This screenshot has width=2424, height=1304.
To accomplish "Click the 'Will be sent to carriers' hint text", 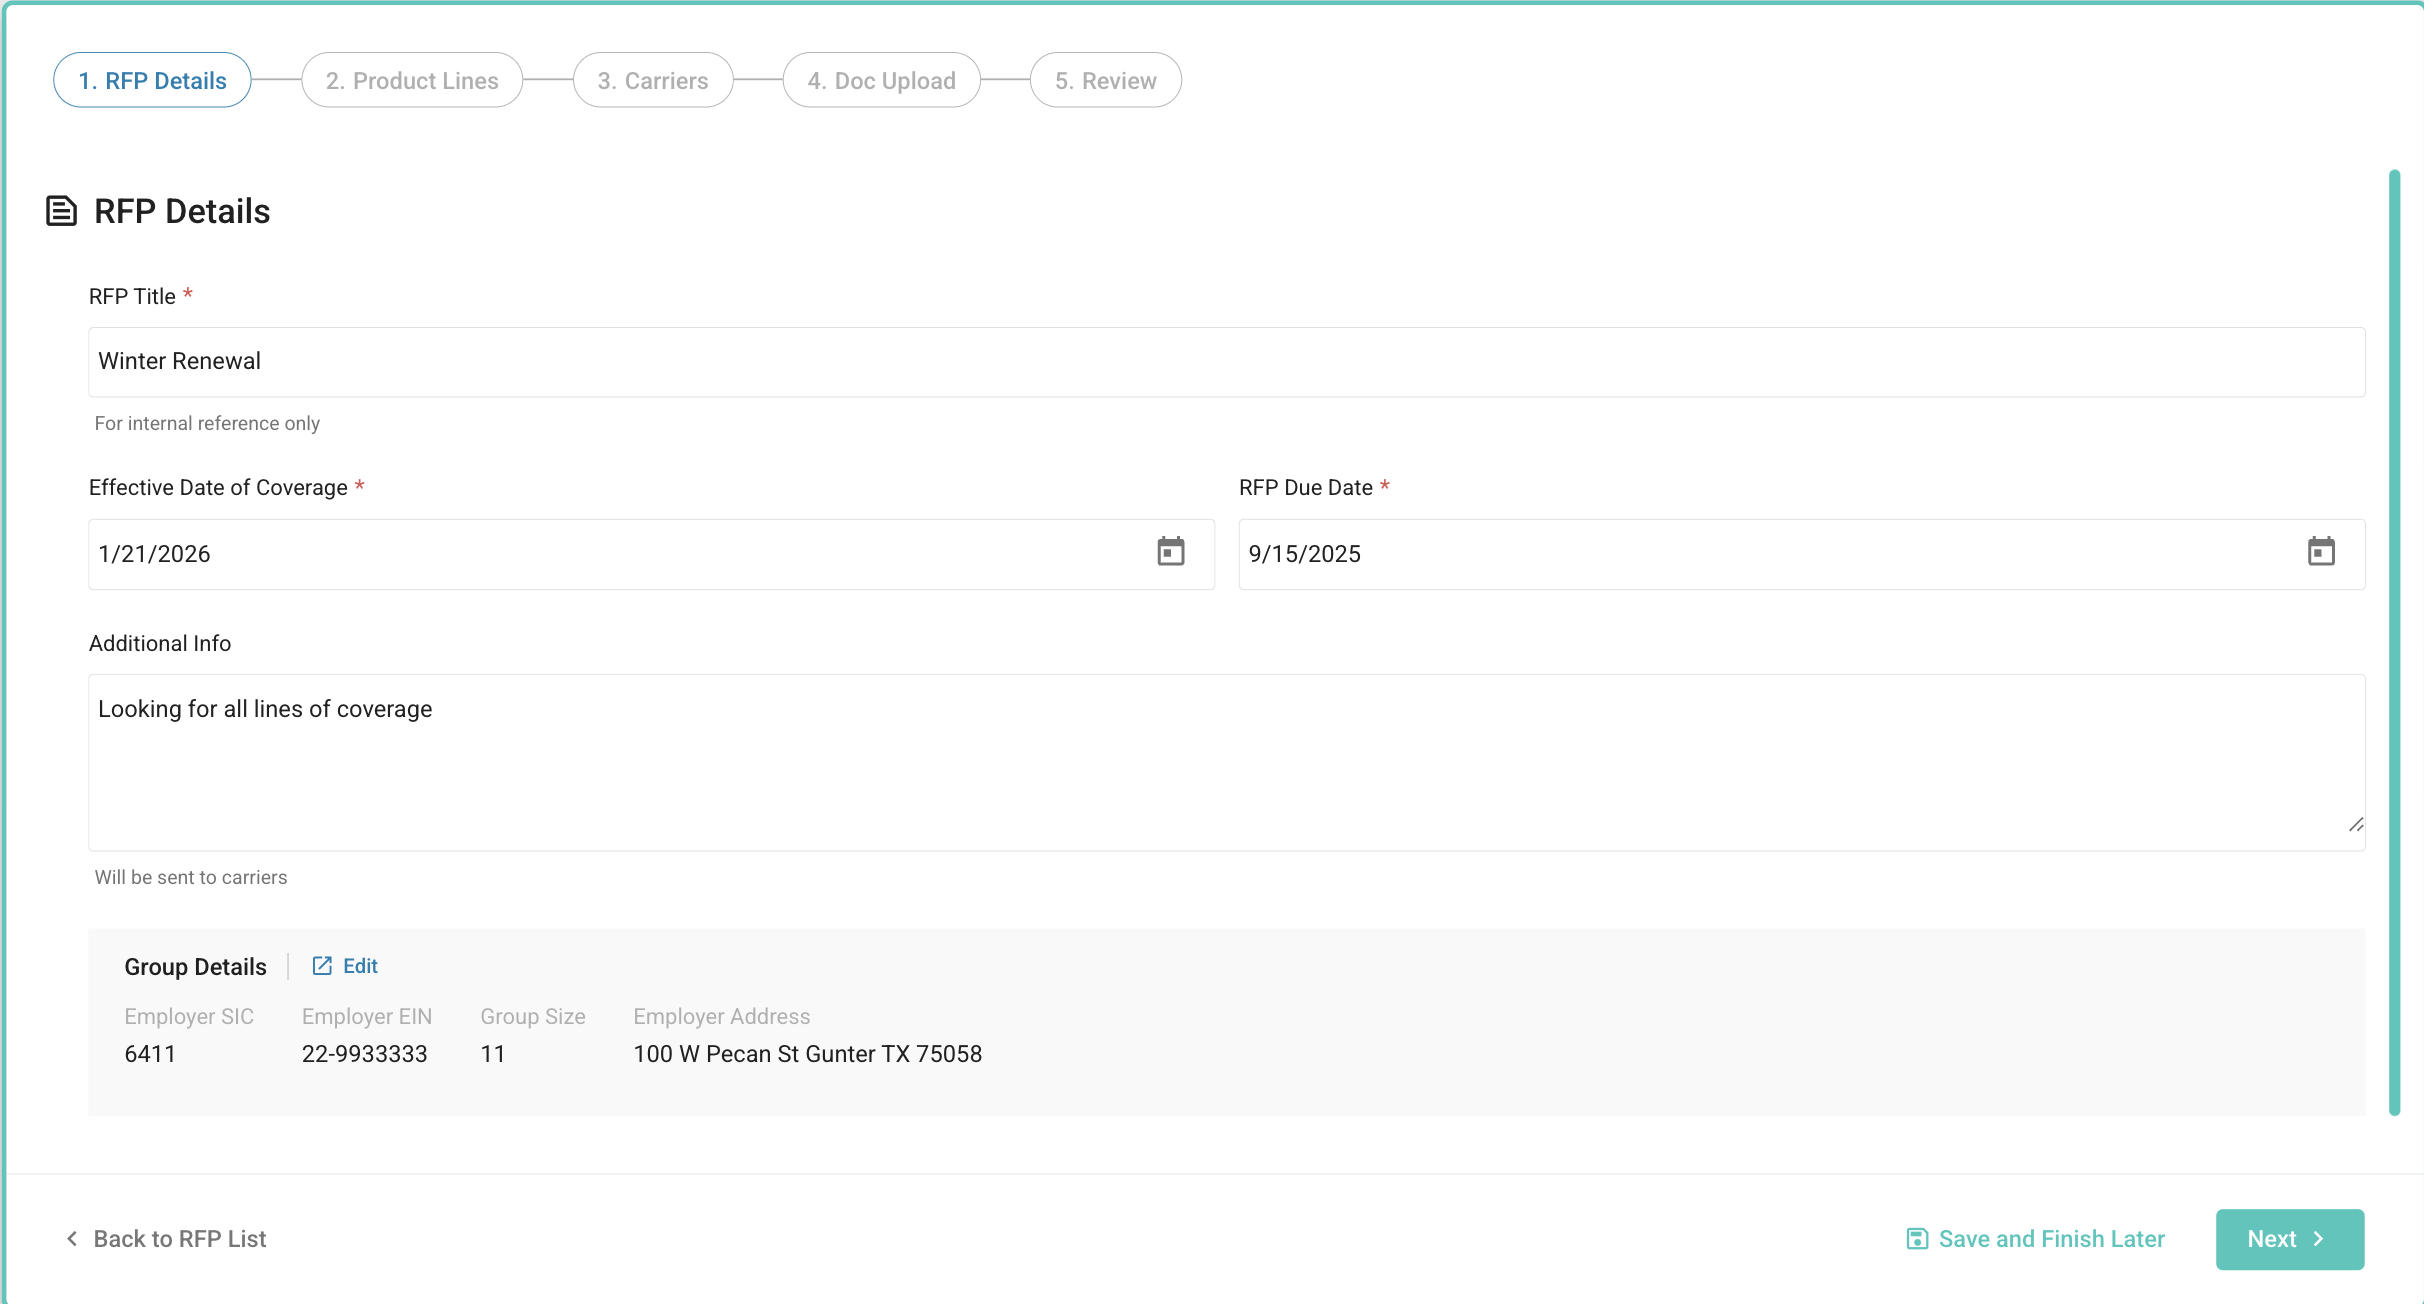I will pos(191,877).
